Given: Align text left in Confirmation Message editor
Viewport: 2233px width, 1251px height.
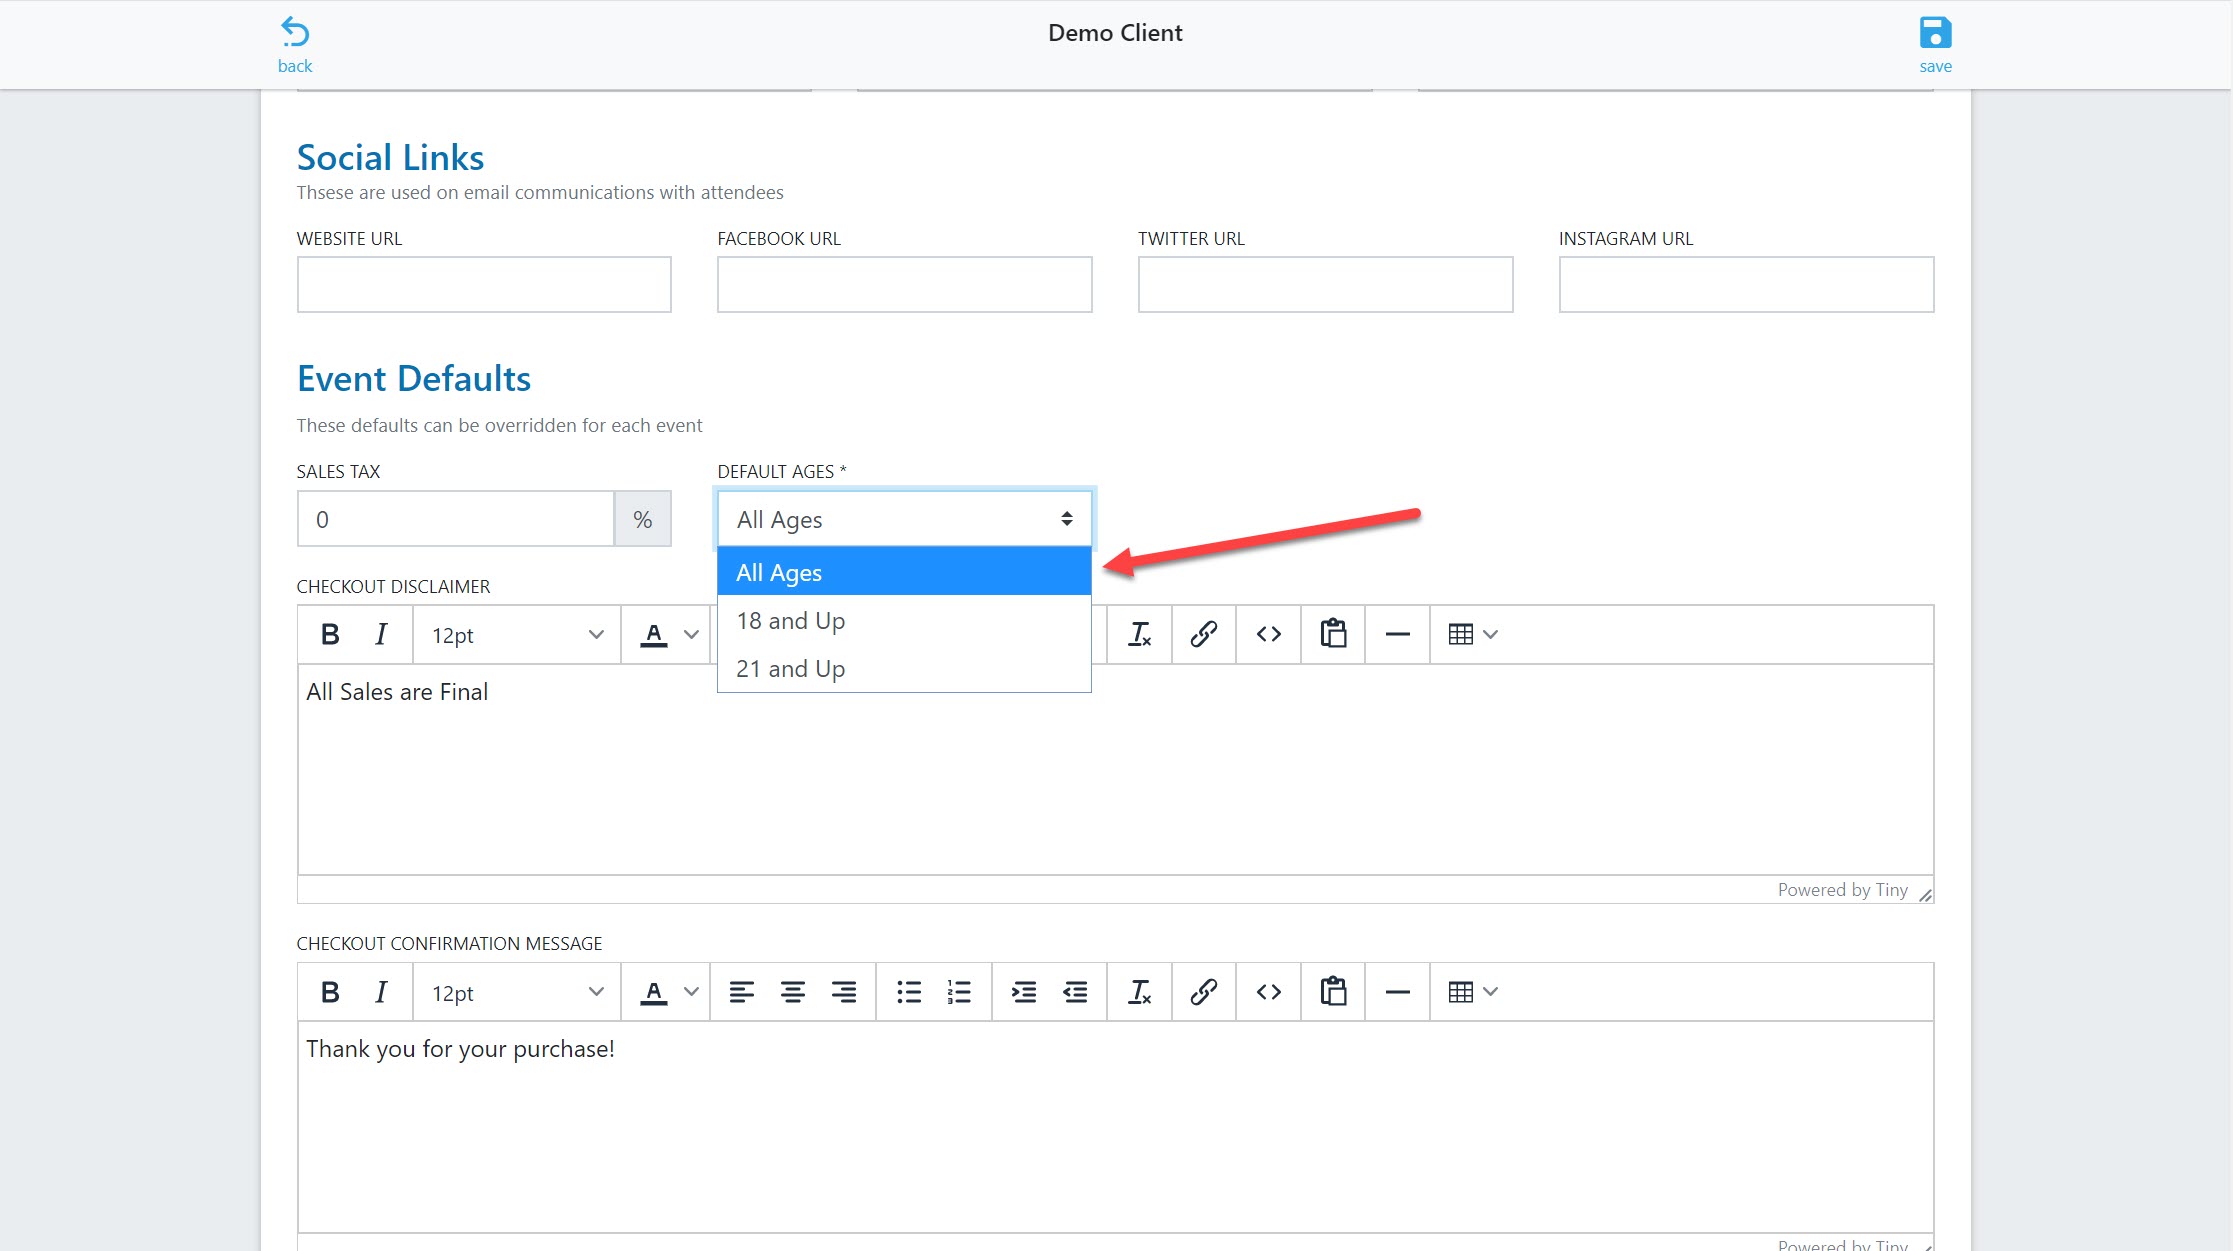Looking at the screenshot, I should point(742,992).
